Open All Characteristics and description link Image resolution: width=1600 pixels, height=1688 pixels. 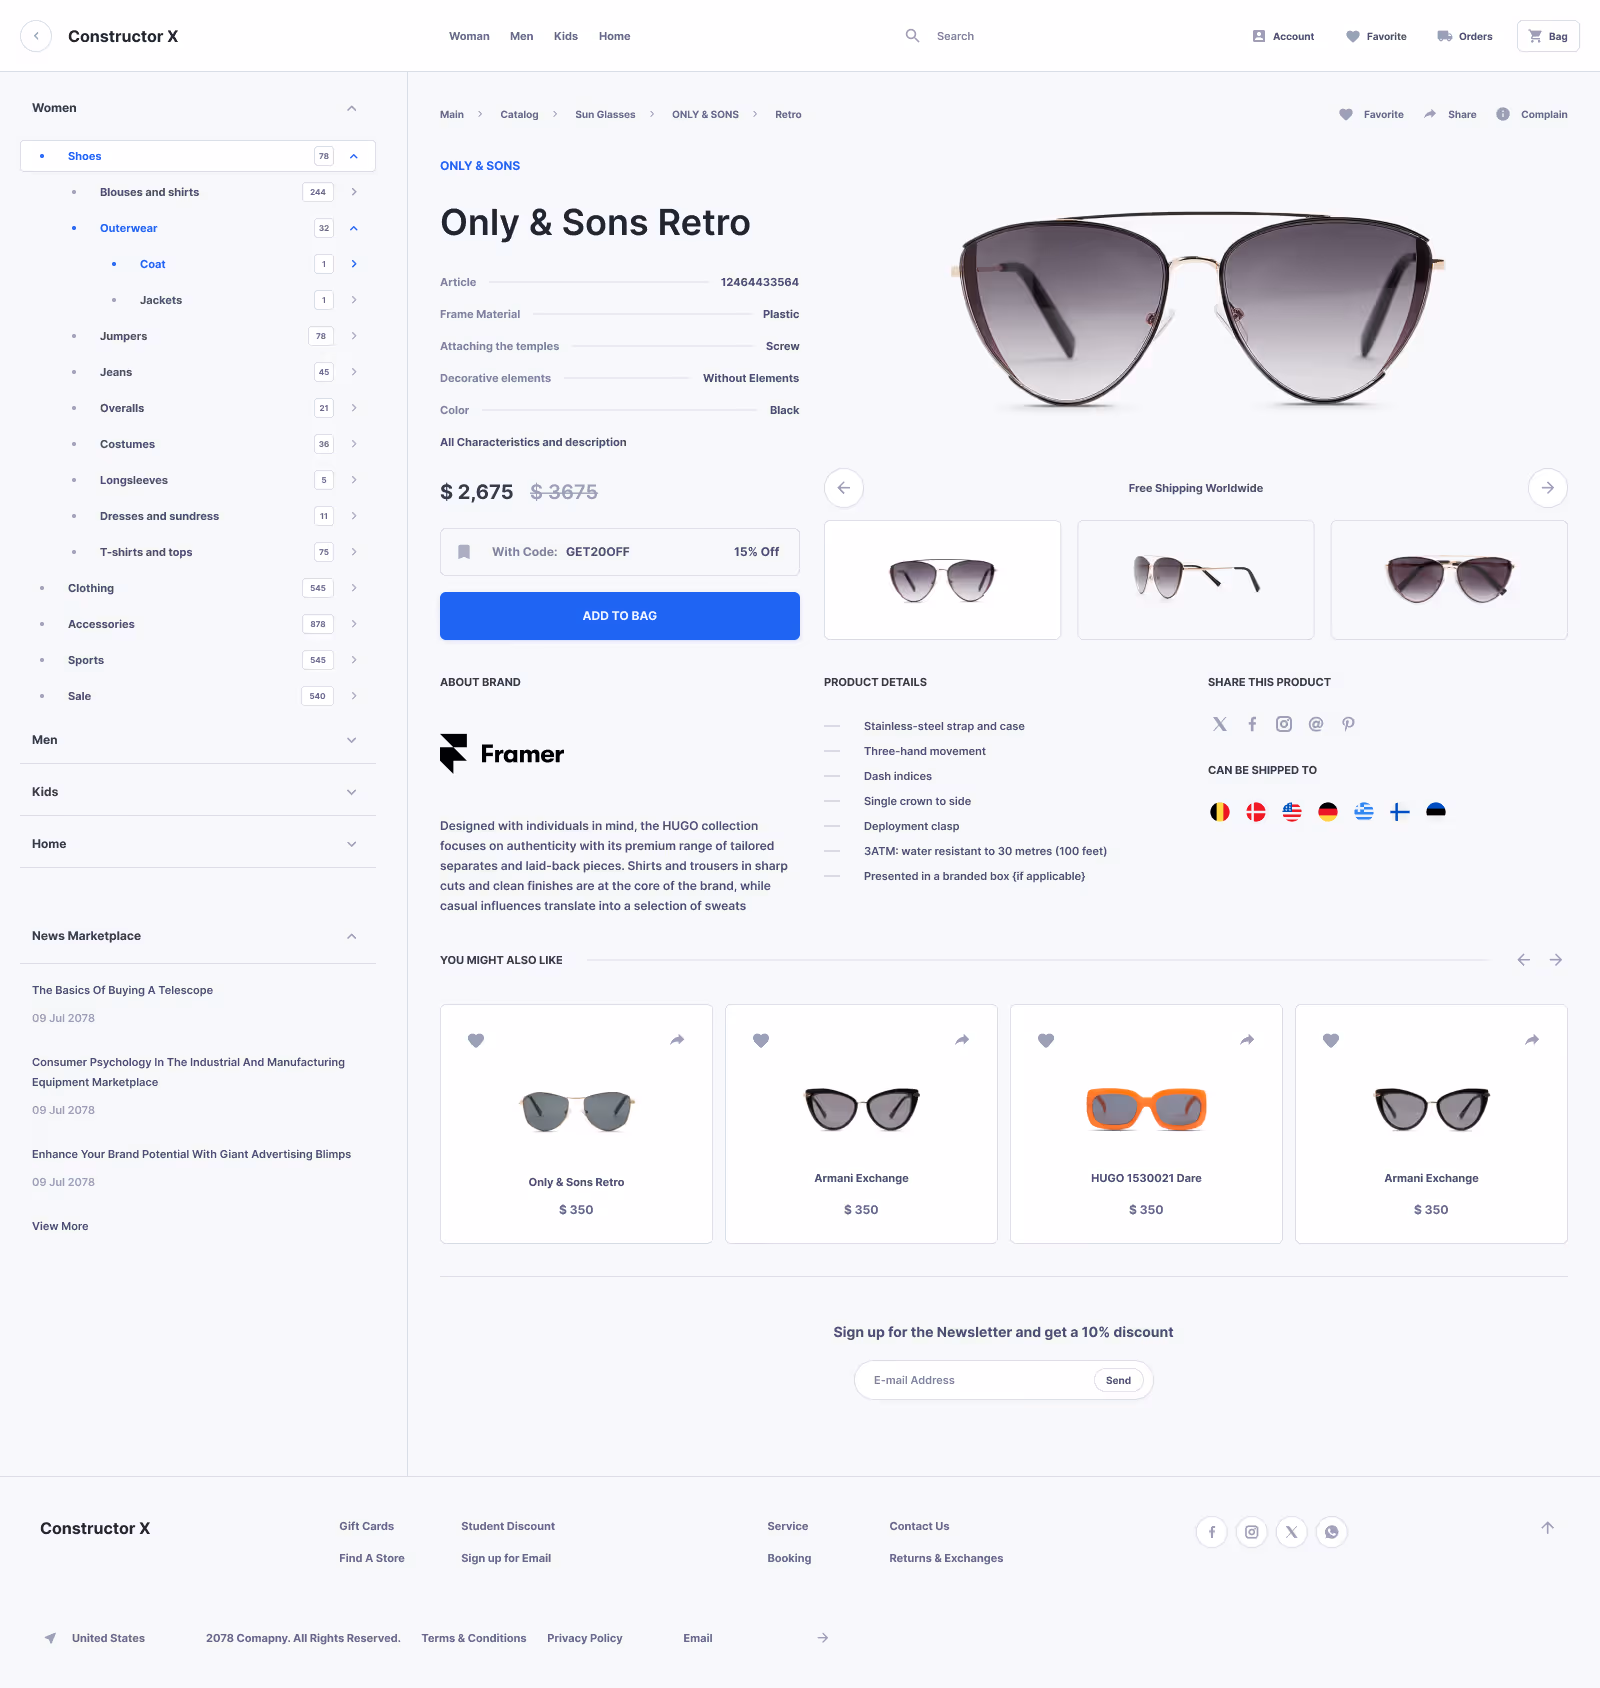point(533,442)
